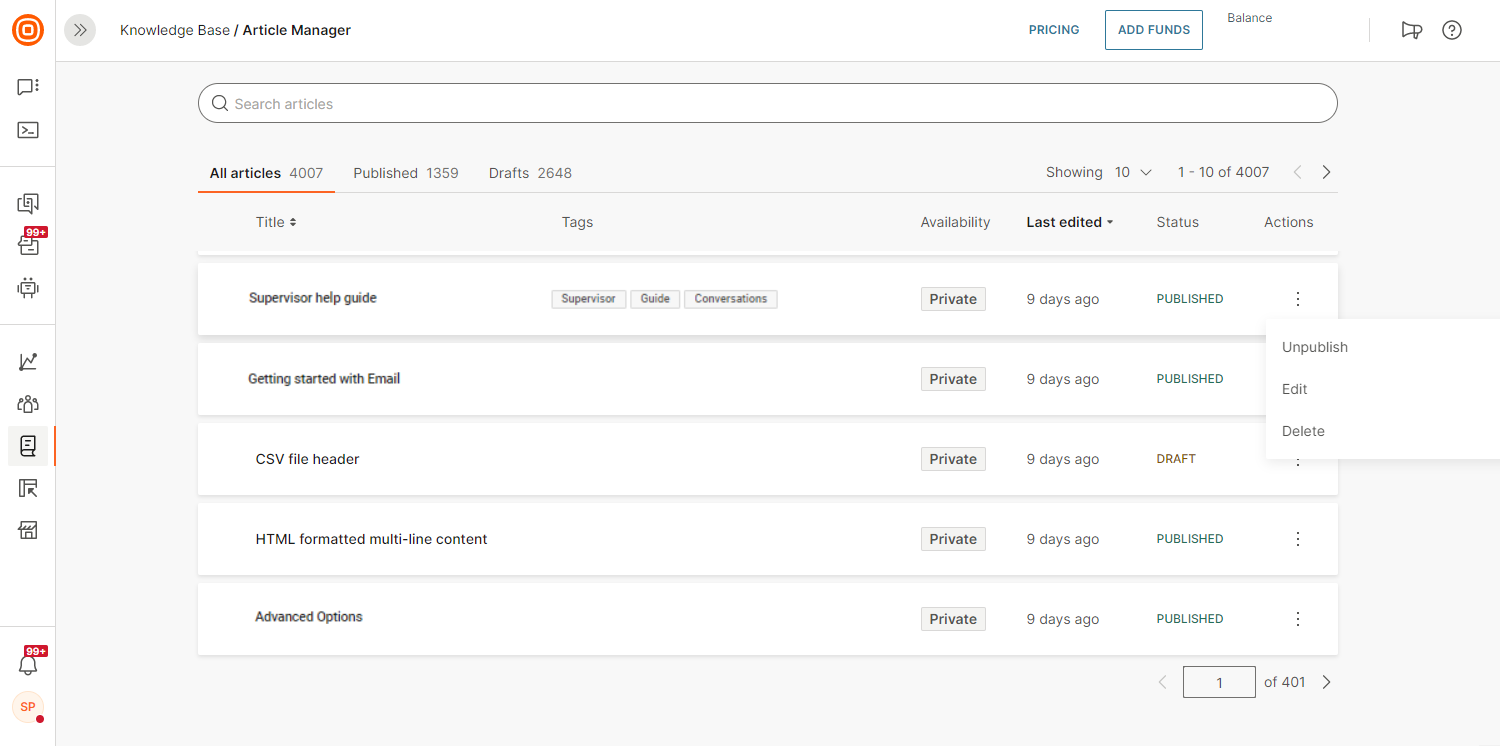Image resolution: width=1500 pixels, height=746 pixels.
Task: Click the ADD FUNDS button
Action: (1153, 30)
